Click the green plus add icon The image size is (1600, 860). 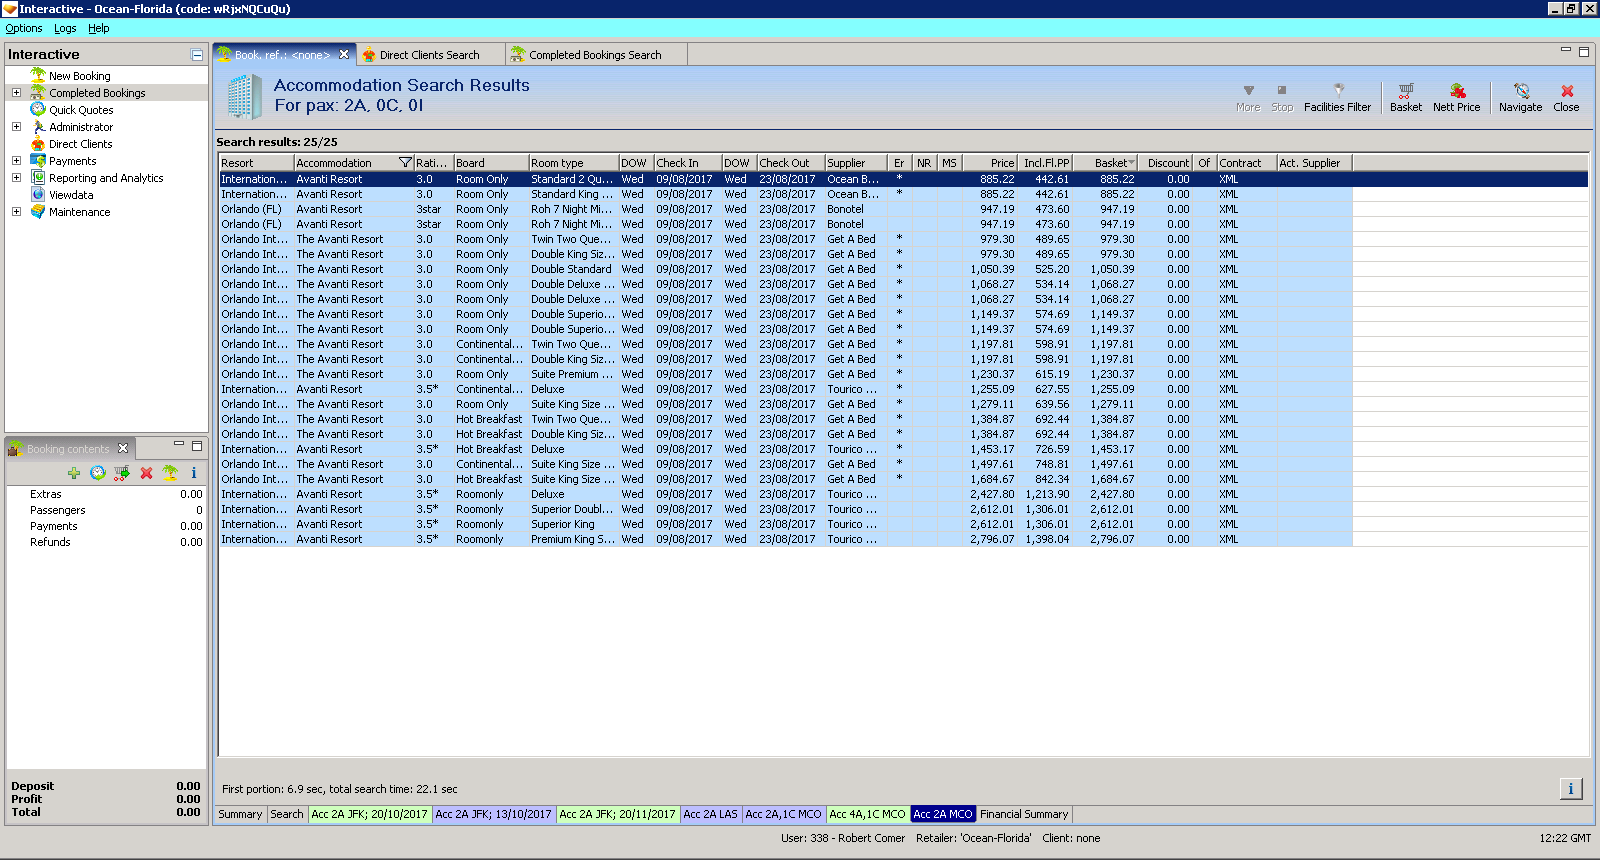(x=74, y=473)
